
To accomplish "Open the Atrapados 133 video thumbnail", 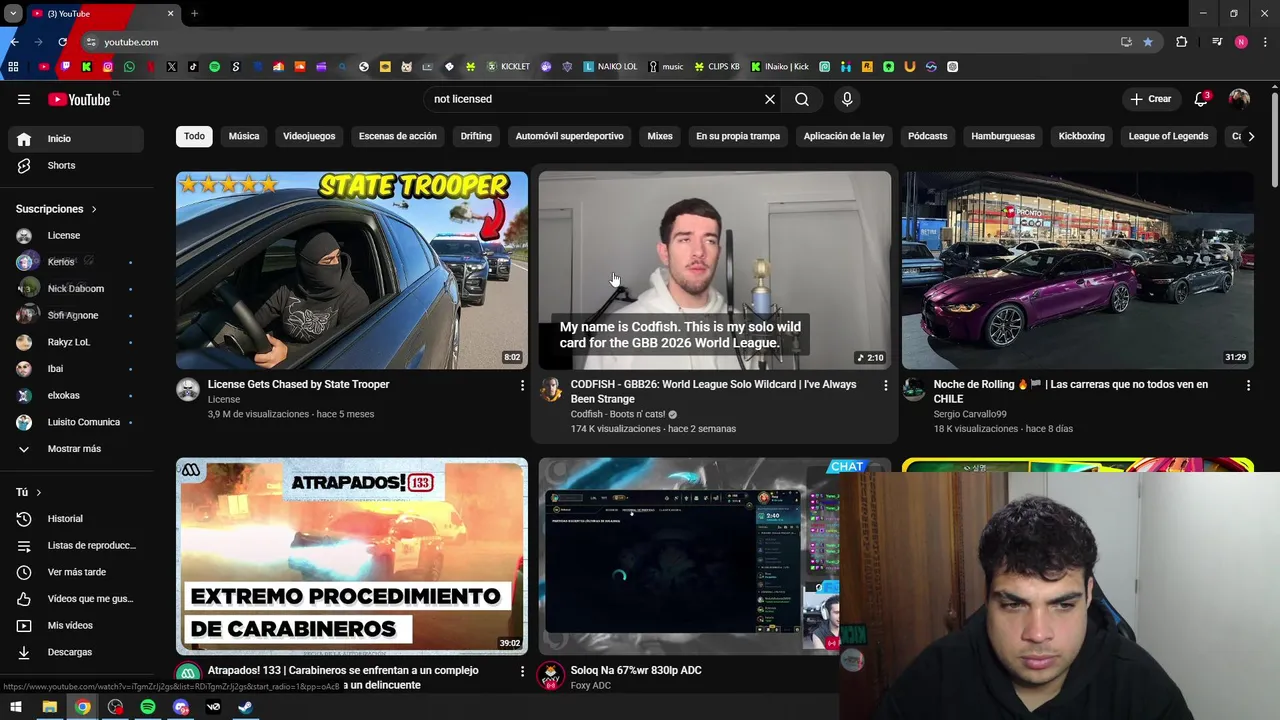I will click(x=352, y=556).
